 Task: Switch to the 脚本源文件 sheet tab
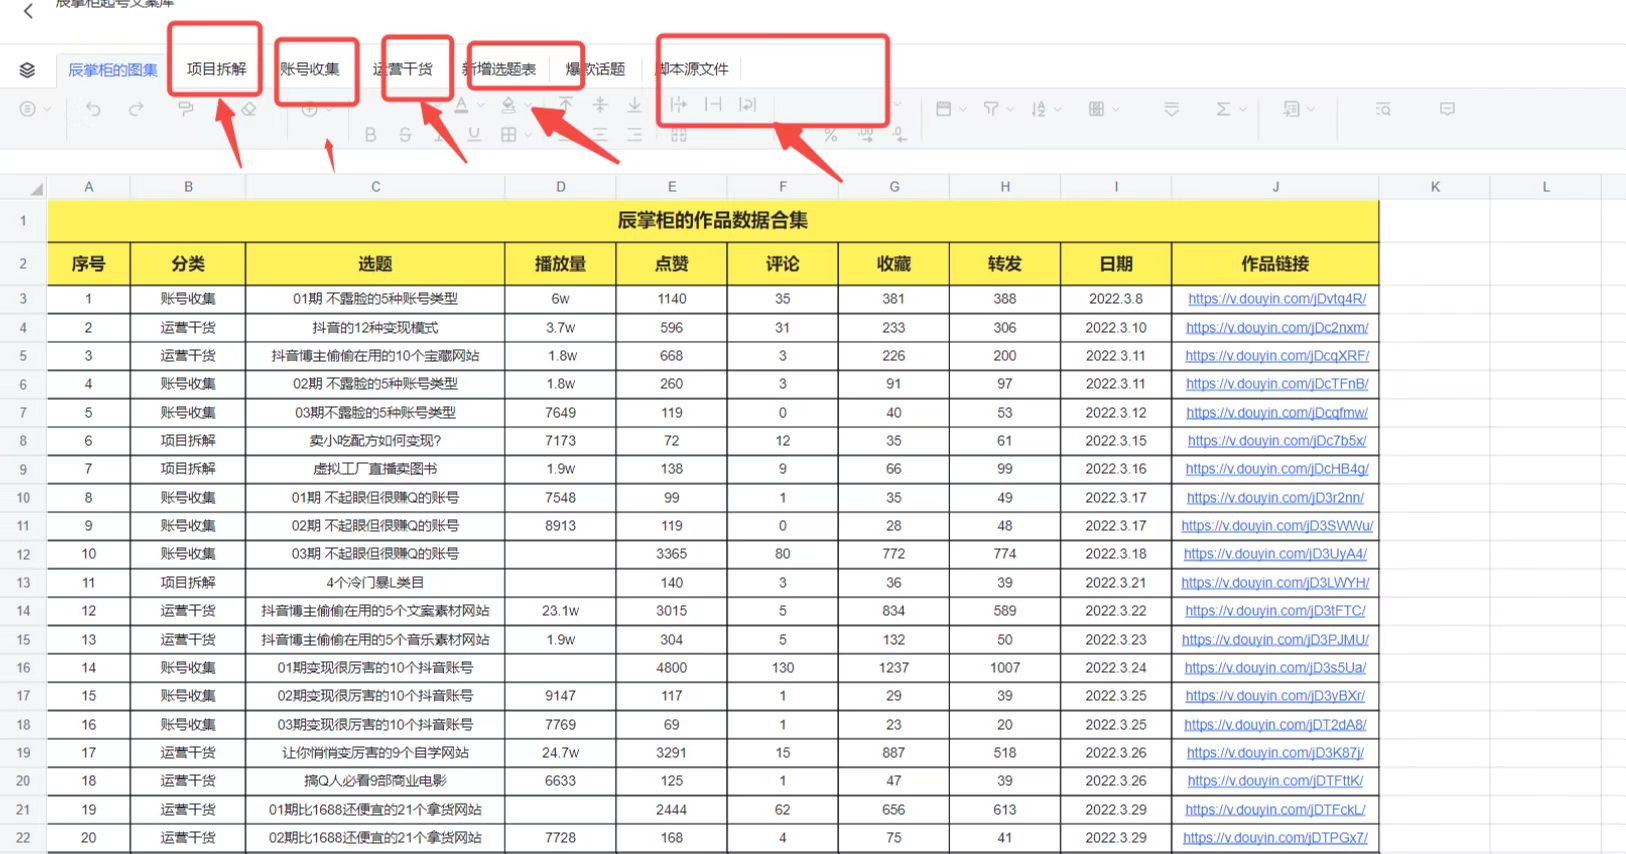click(x=692, y=69)
